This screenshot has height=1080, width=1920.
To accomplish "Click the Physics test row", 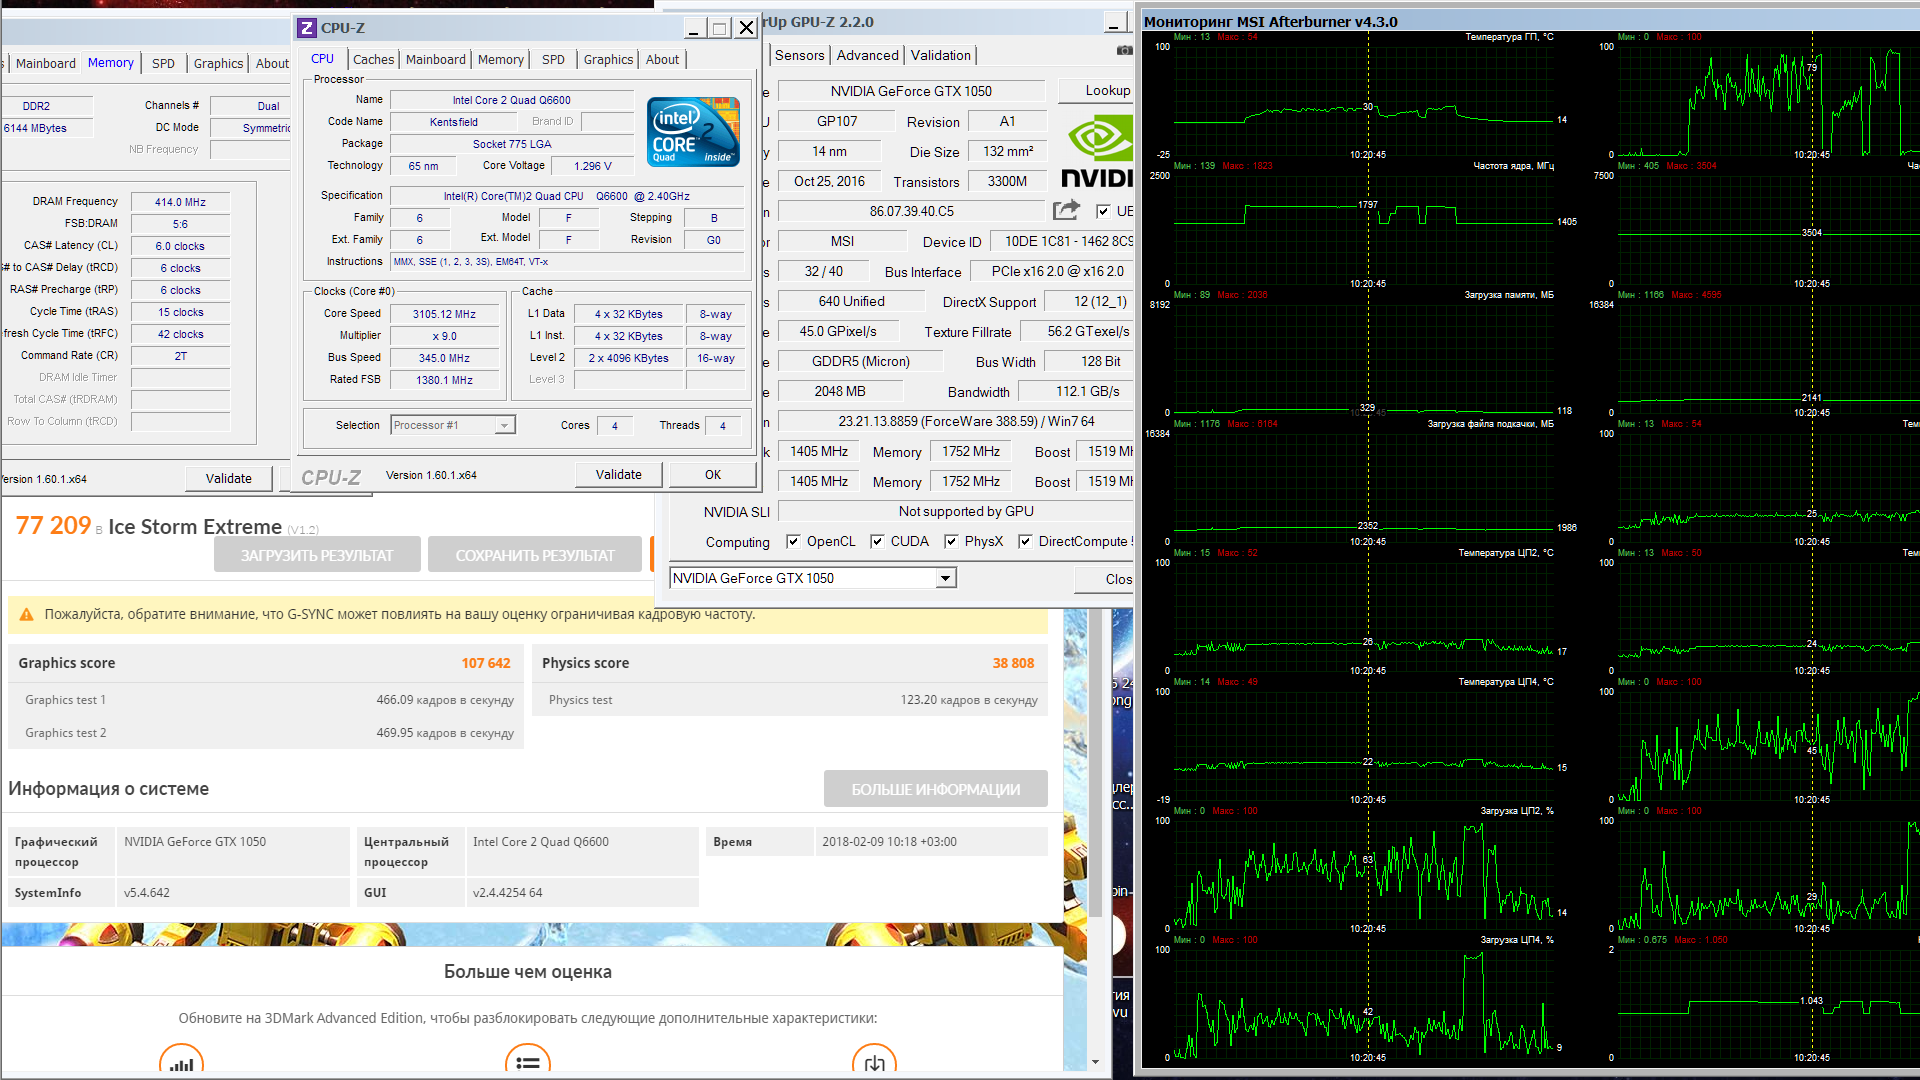I will (x=791, y=700).
